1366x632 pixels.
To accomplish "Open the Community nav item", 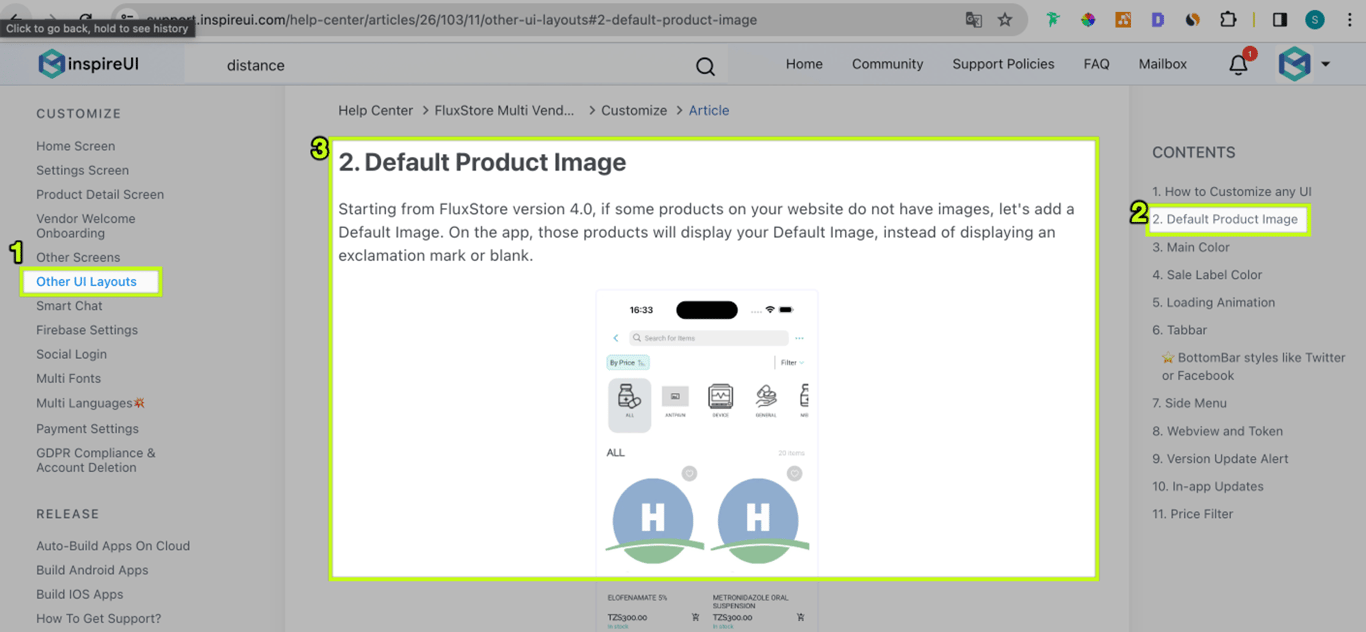I will click(x=887, y=64).
